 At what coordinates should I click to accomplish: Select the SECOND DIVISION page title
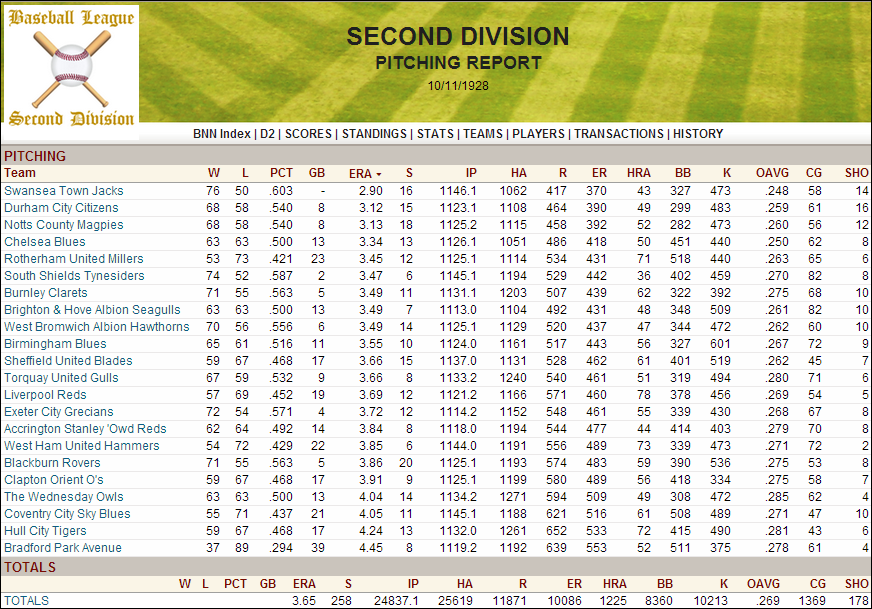(x=458, y=37)
